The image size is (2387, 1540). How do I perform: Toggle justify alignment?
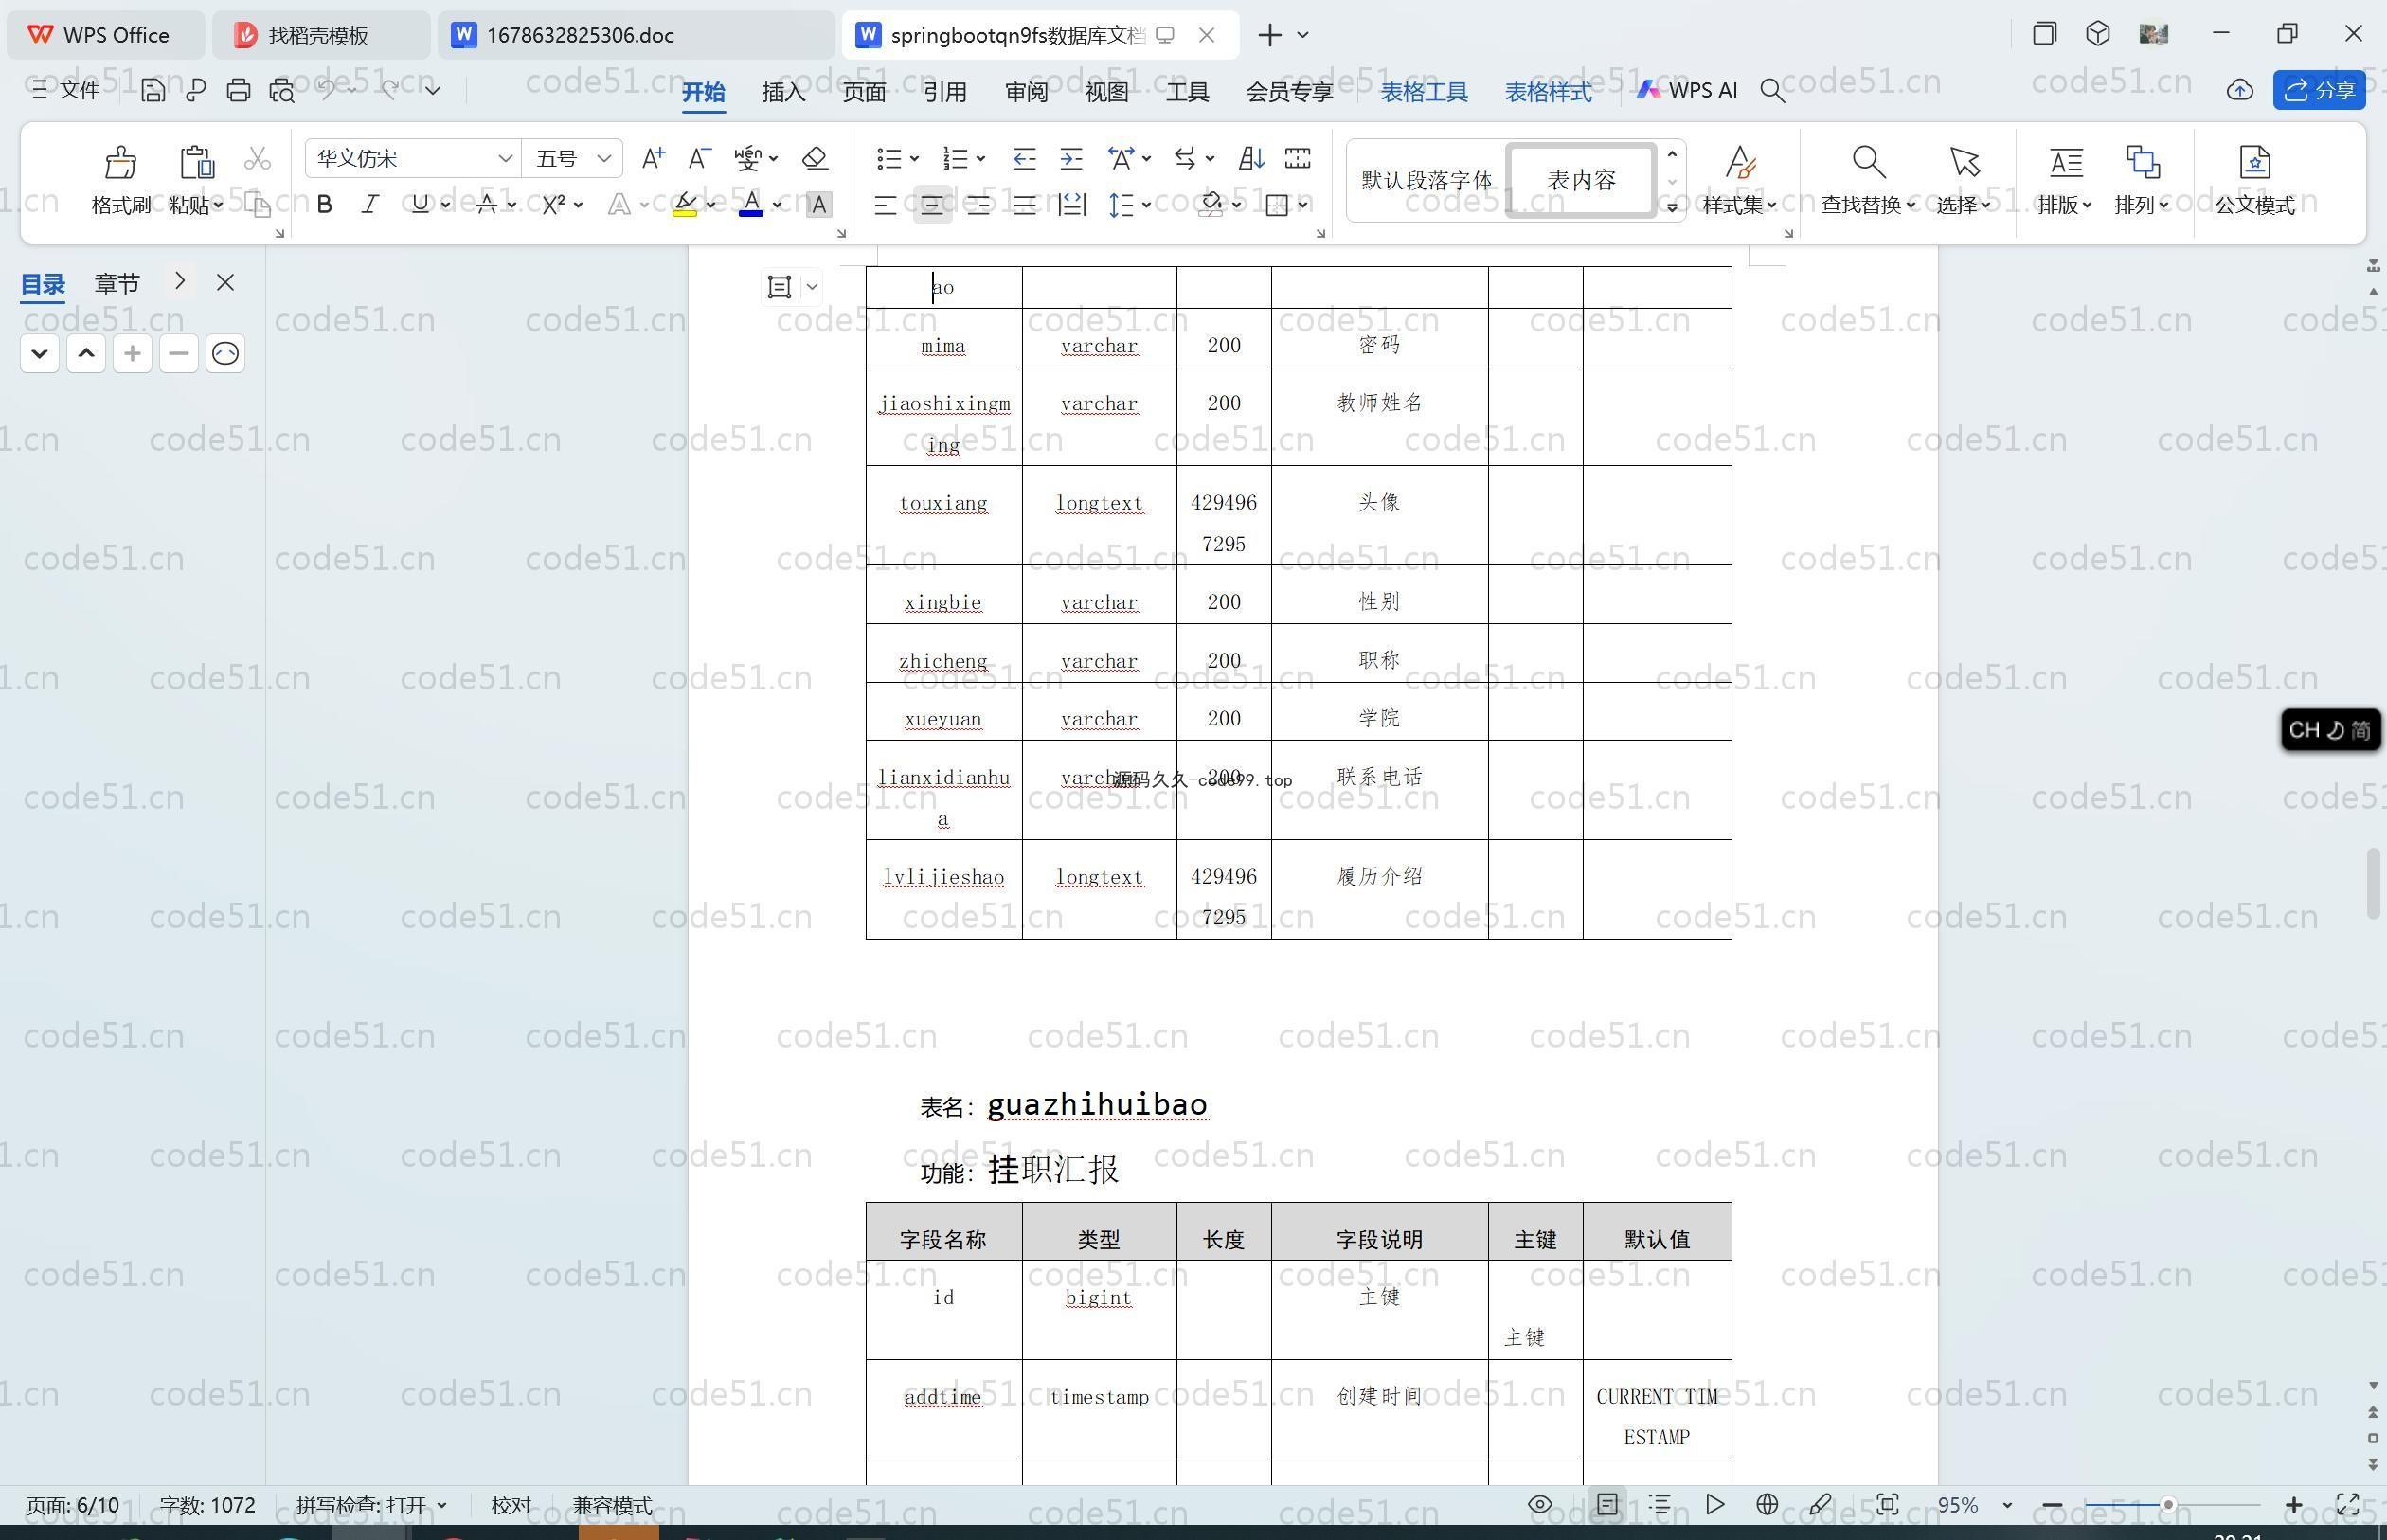click(1024, 205)
